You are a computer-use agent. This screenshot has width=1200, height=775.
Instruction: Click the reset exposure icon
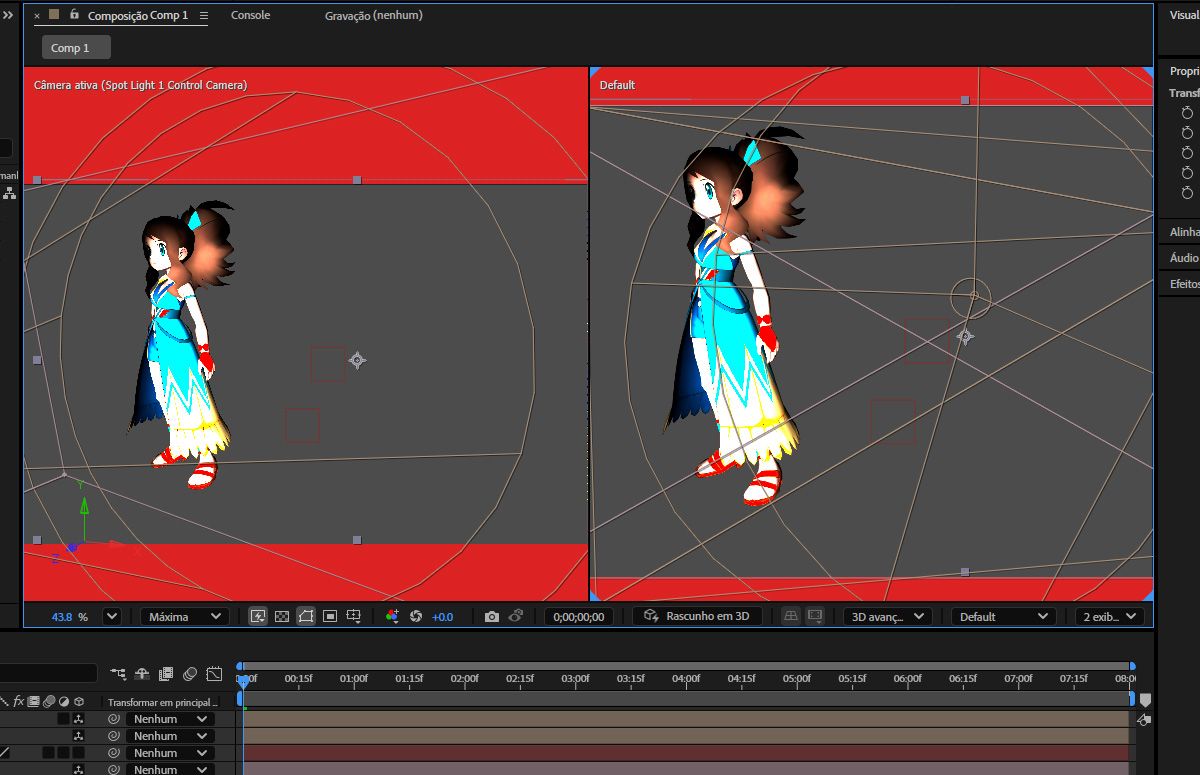(416, 617)
